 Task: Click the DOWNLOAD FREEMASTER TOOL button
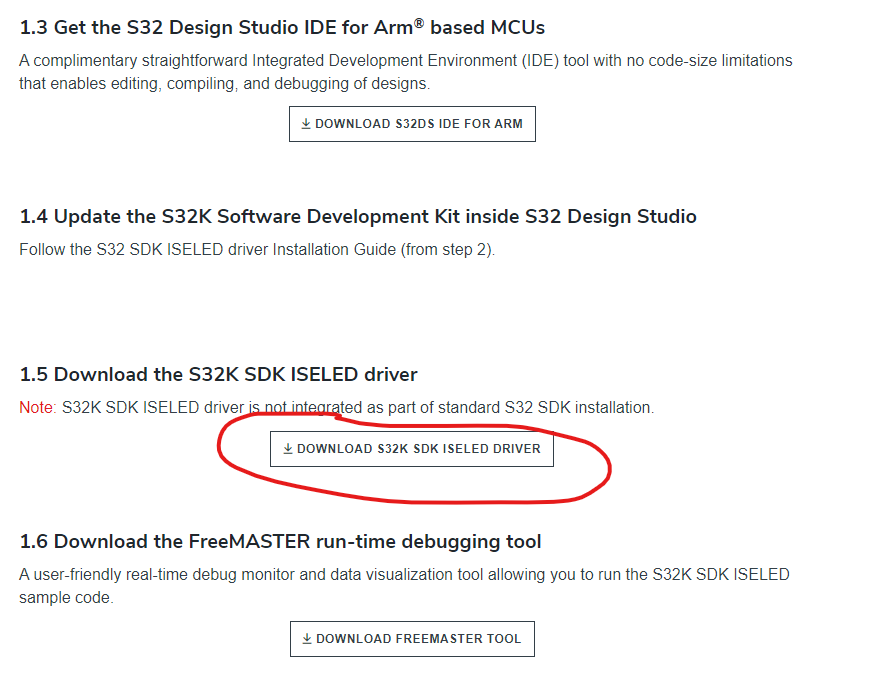coord(412,638)
